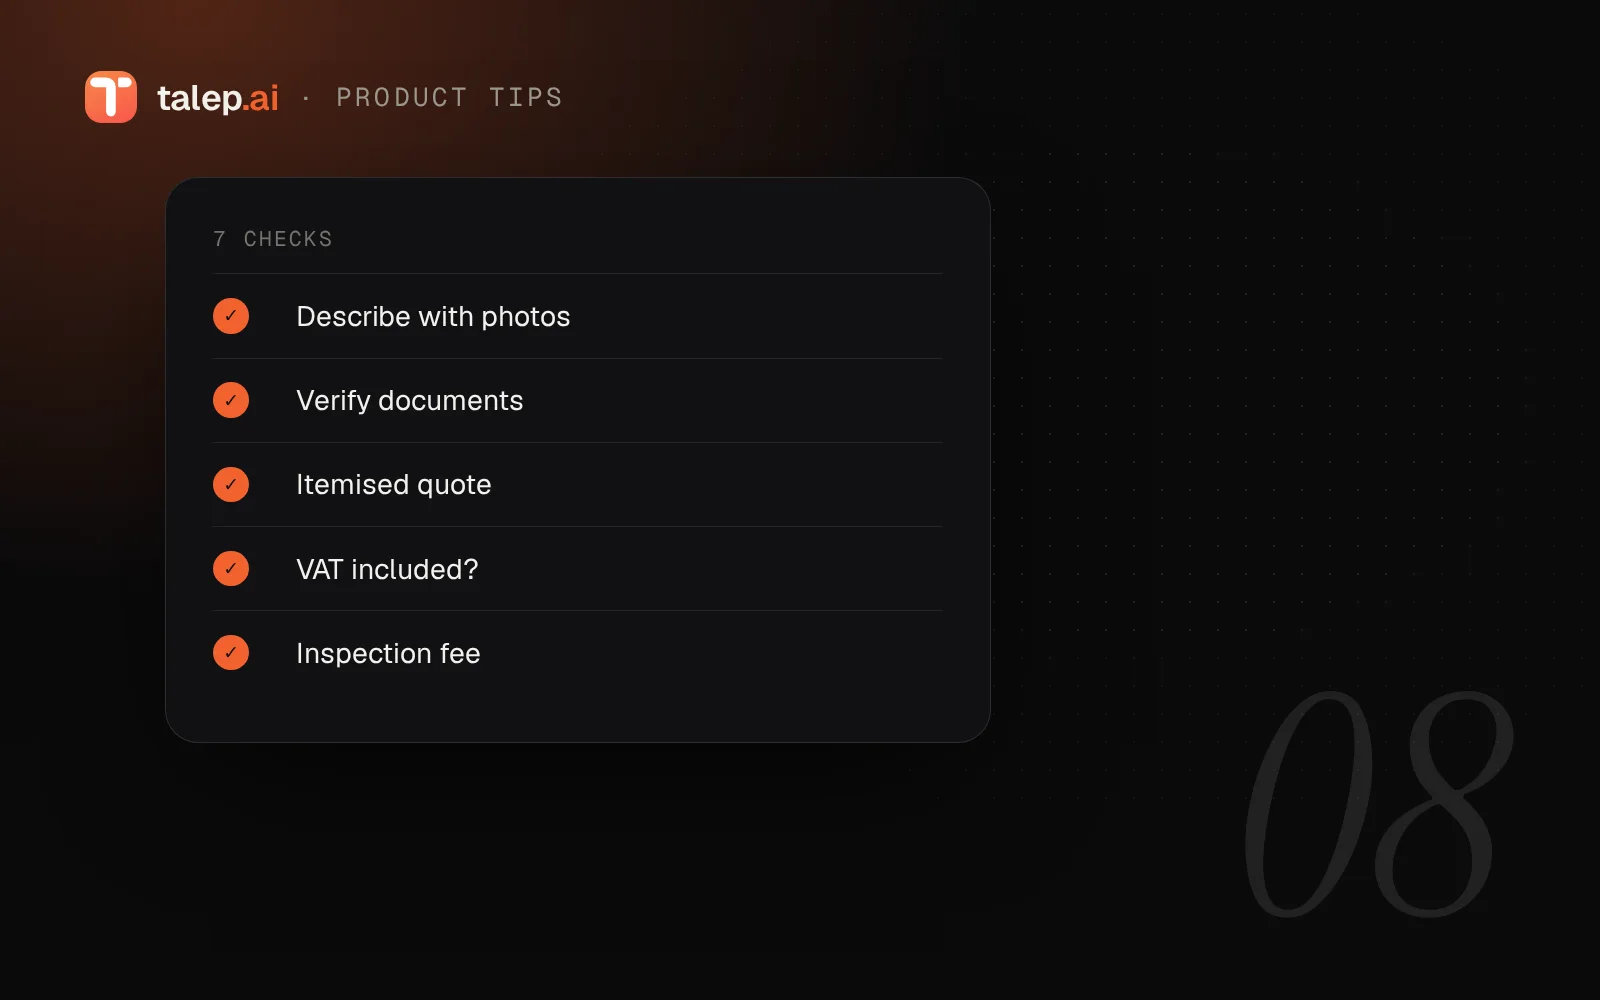This screenshot has height=1000, width=1600.
Task: Open the Itemised quote list row
Action: click(578, 485)
